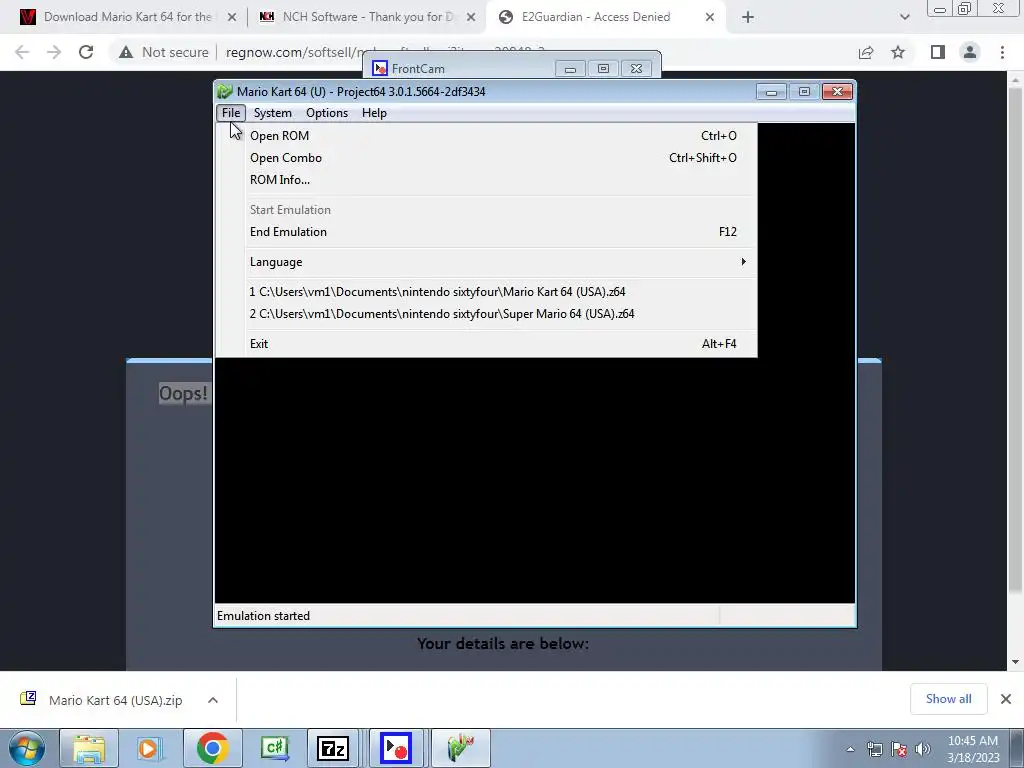Go forward in Chrome
Image resolution: width=1024 pixels, height=768 pixels.
click(54, 52)
